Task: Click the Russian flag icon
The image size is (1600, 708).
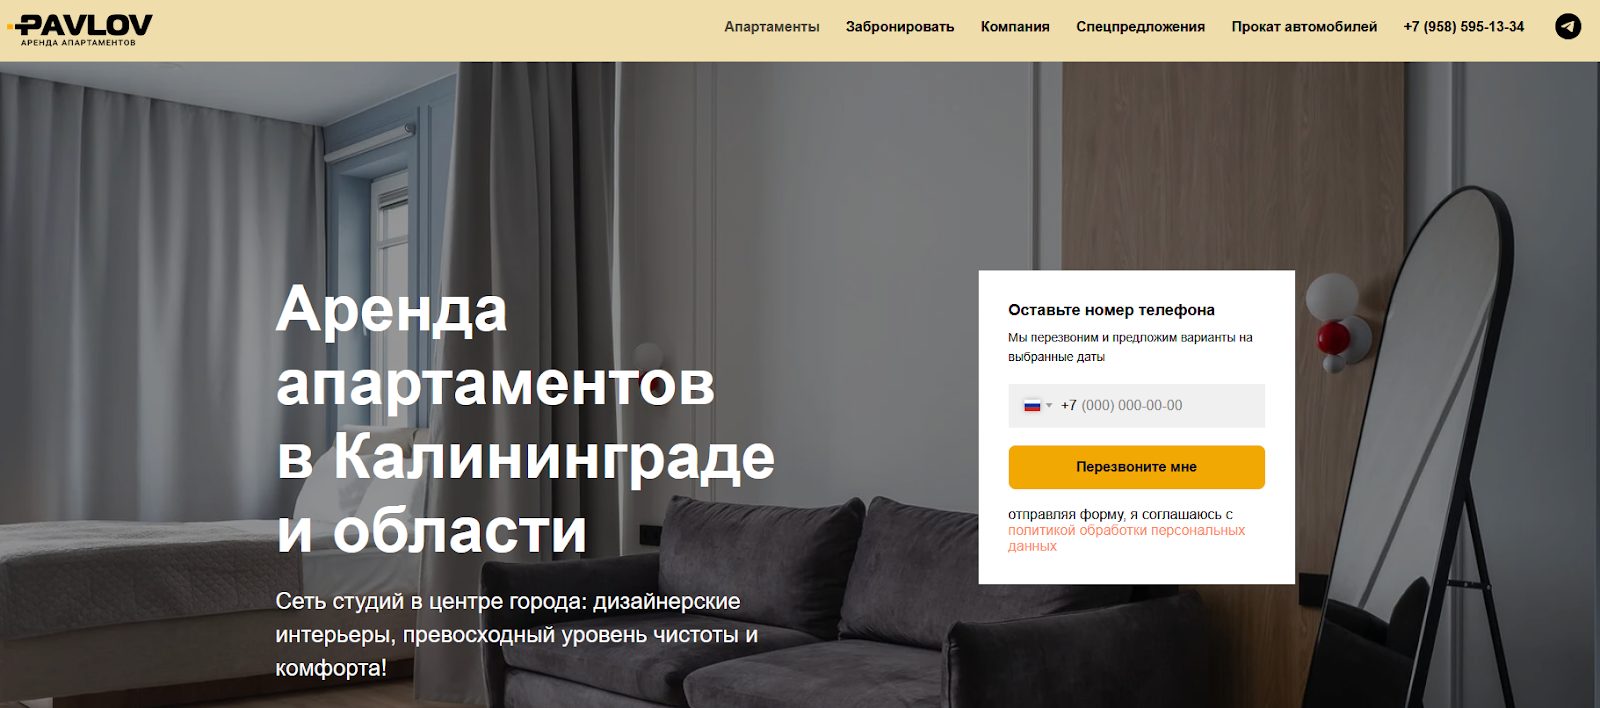Action: pyautogui.click(x=1032, y=406)
